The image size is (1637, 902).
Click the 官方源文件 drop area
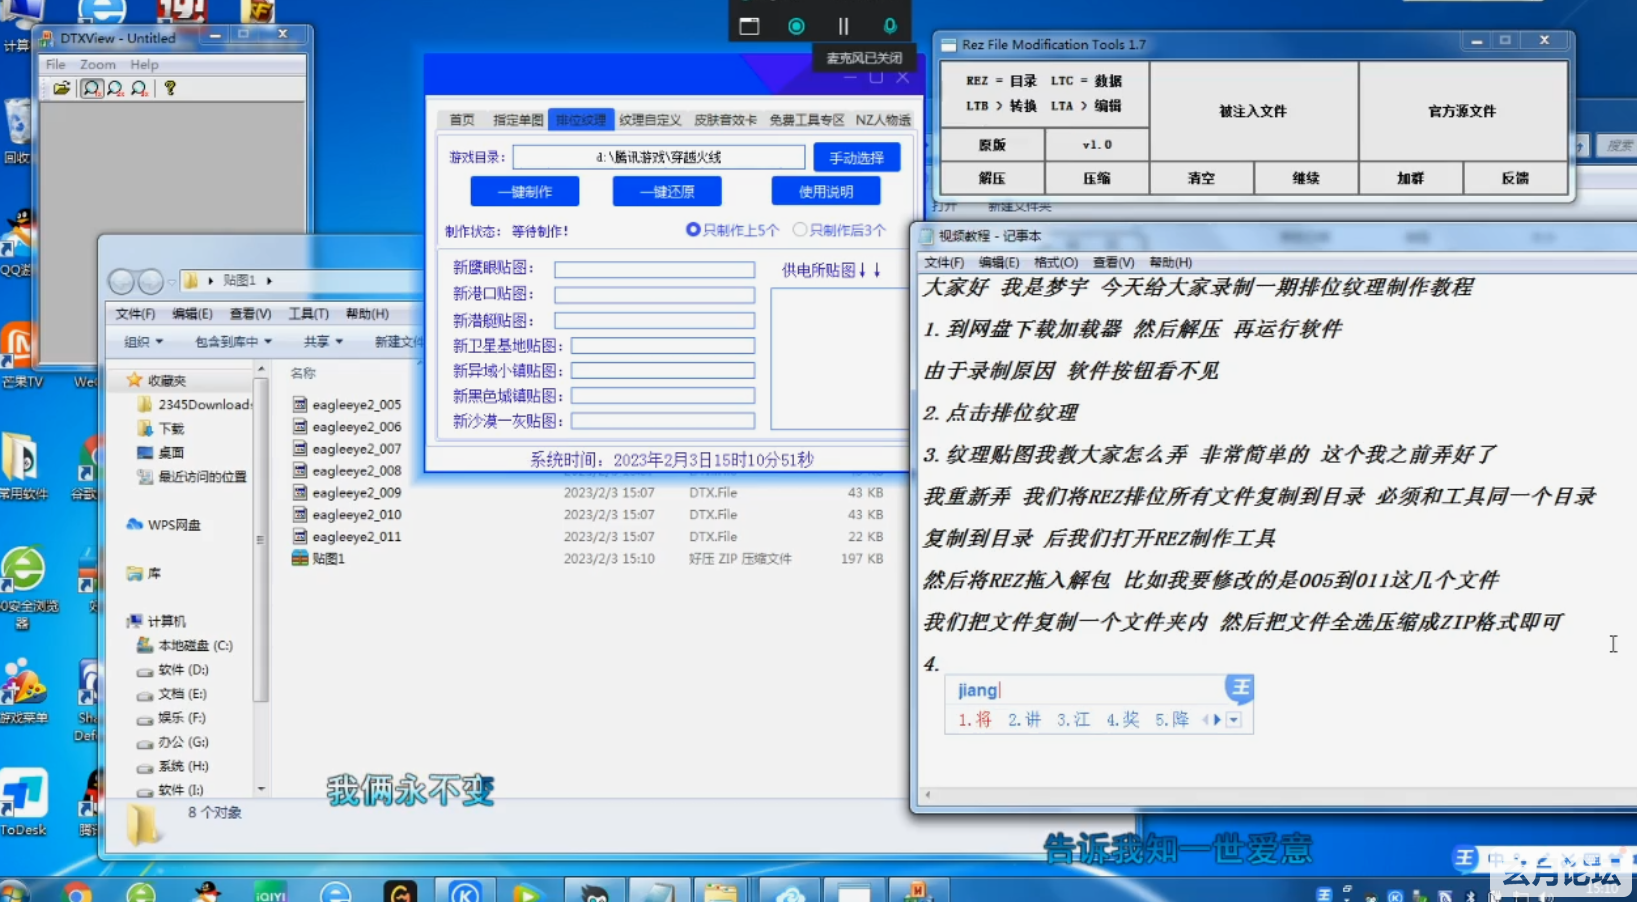coord(1462,111)
